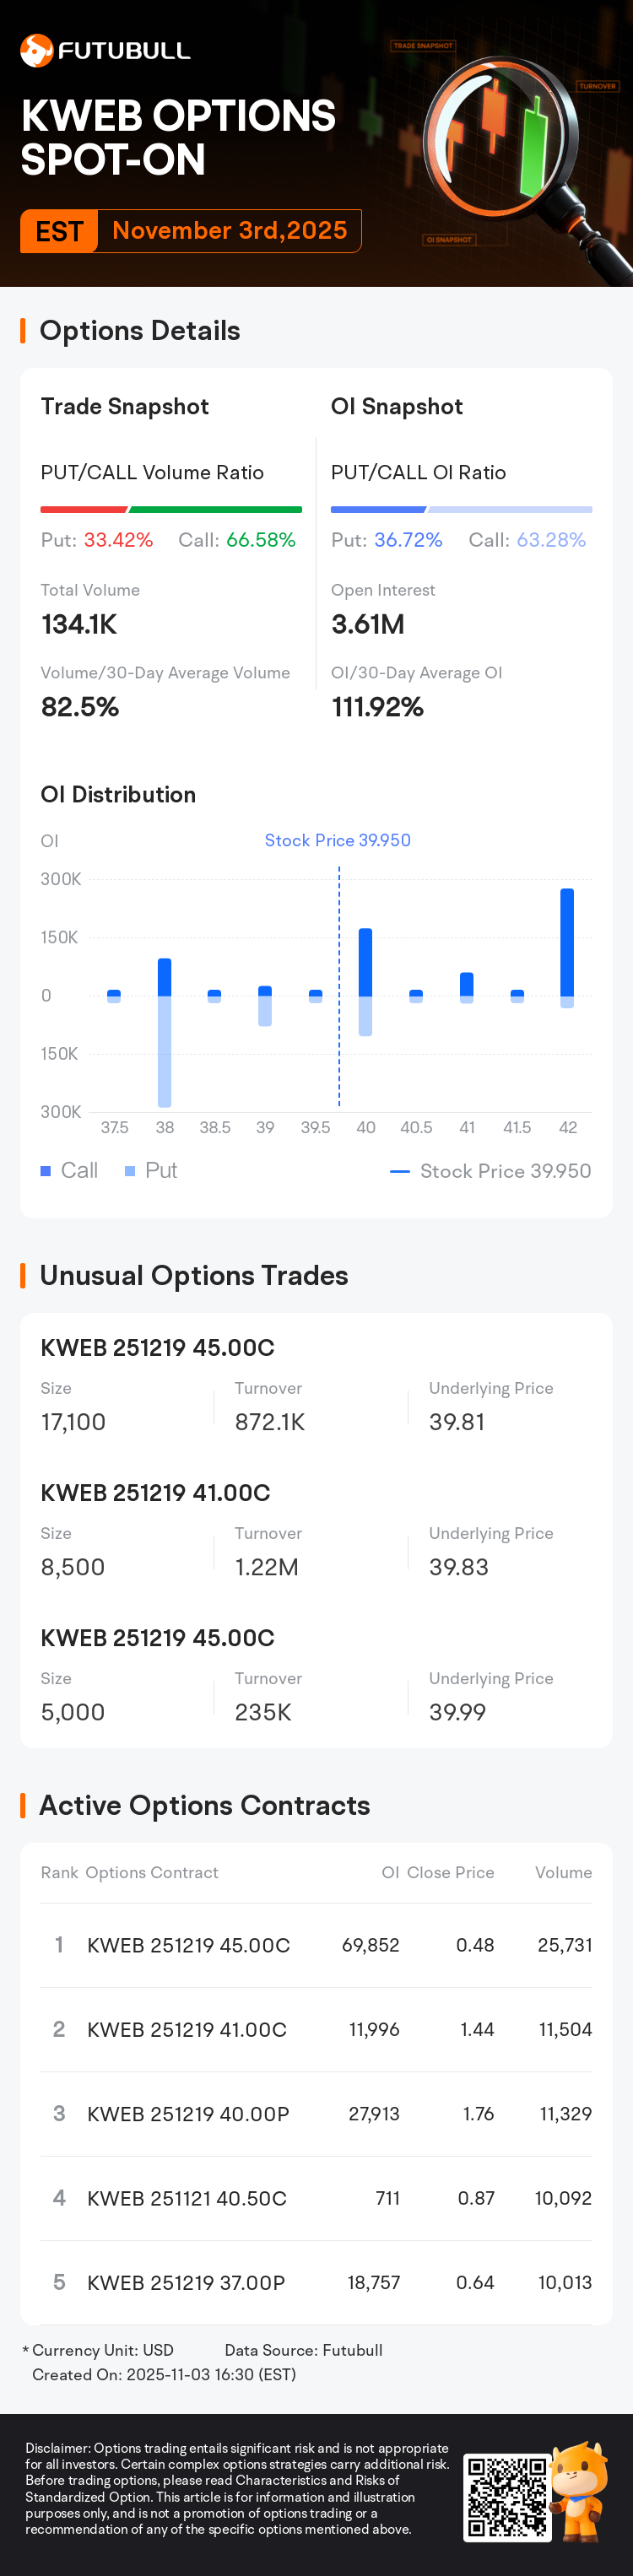Click the Put/Call Volume Ratio bar

tap(171, 509)
